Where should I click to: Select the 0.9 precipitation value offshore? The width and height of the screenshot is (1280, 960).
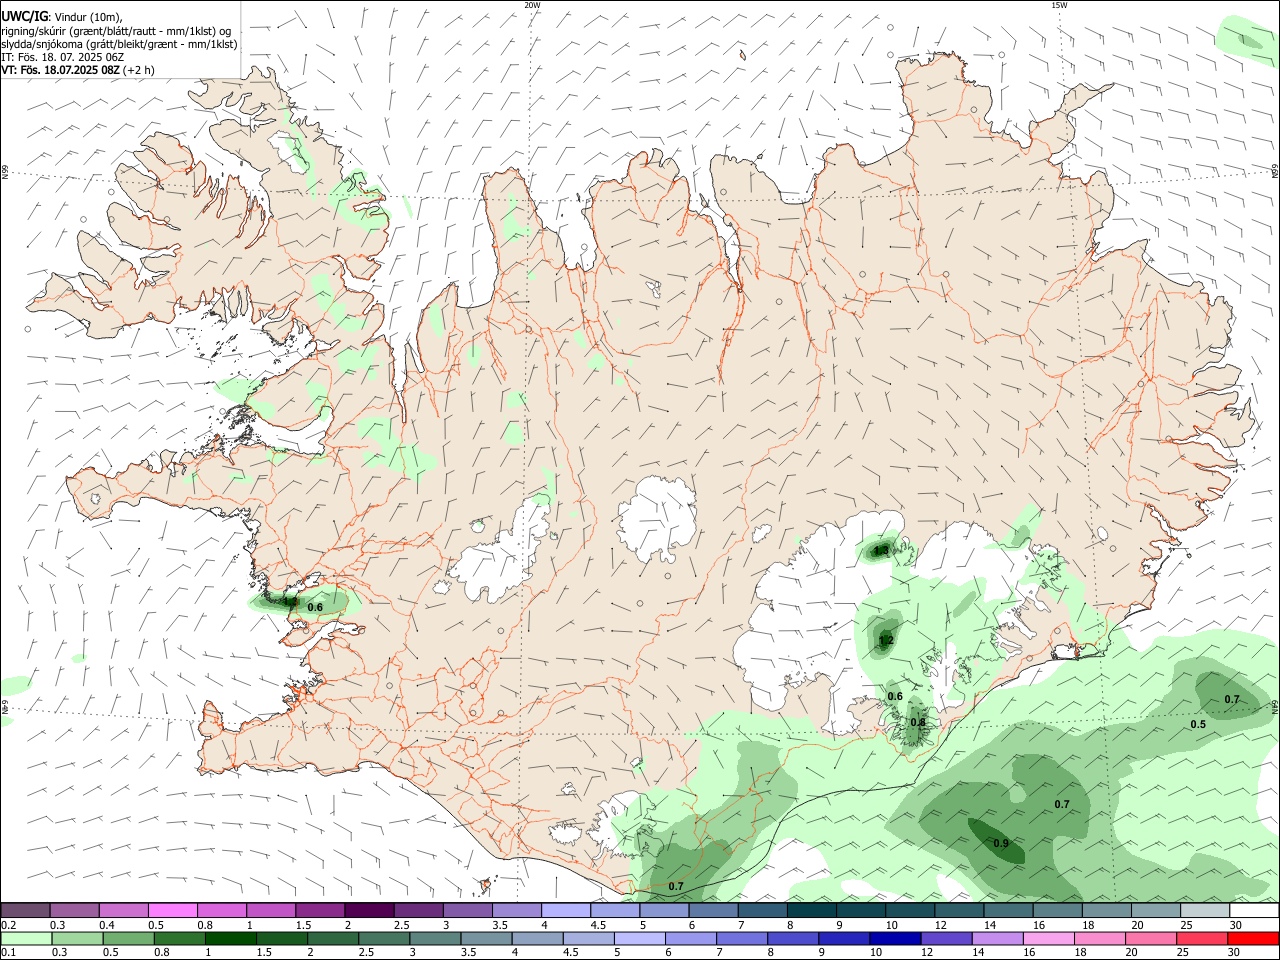point(1001,844)
